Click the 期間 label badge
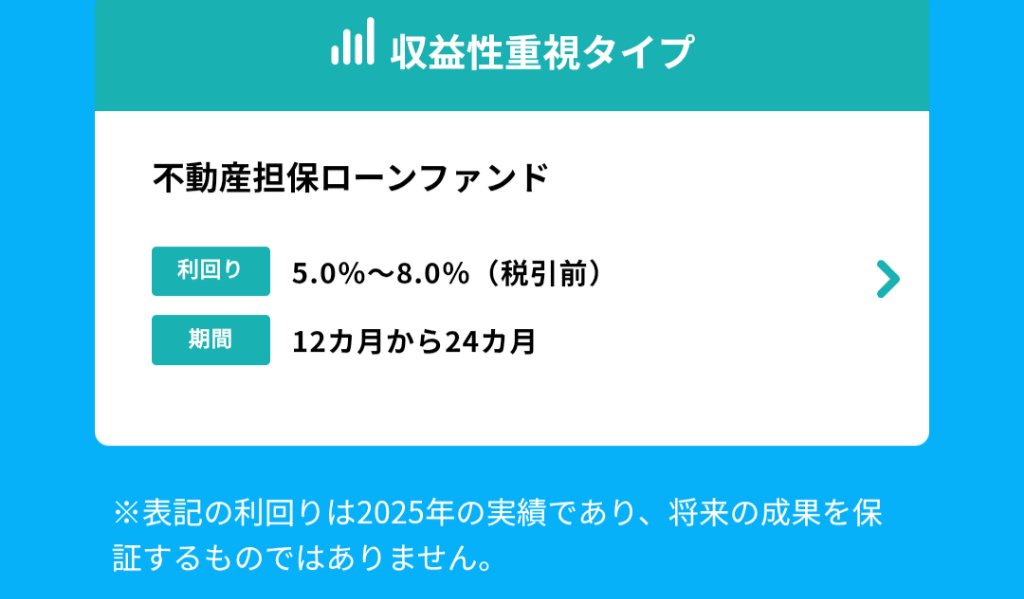The width and height of the screenshot is (1024, 599). [x=210, y=340]
